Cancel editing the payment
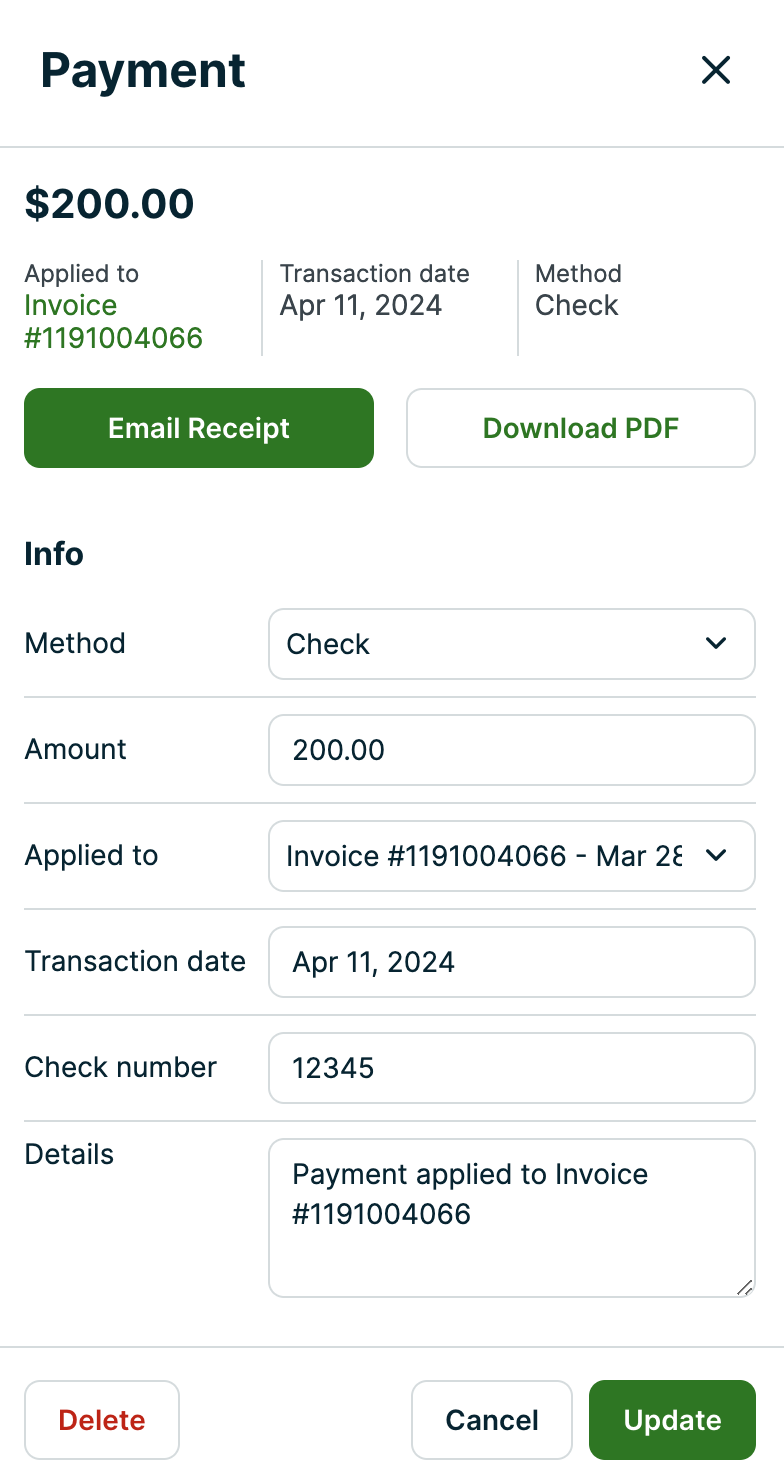Image resolution: width=784 pixels, height=1482 pixels. [x=491, y=1420]
